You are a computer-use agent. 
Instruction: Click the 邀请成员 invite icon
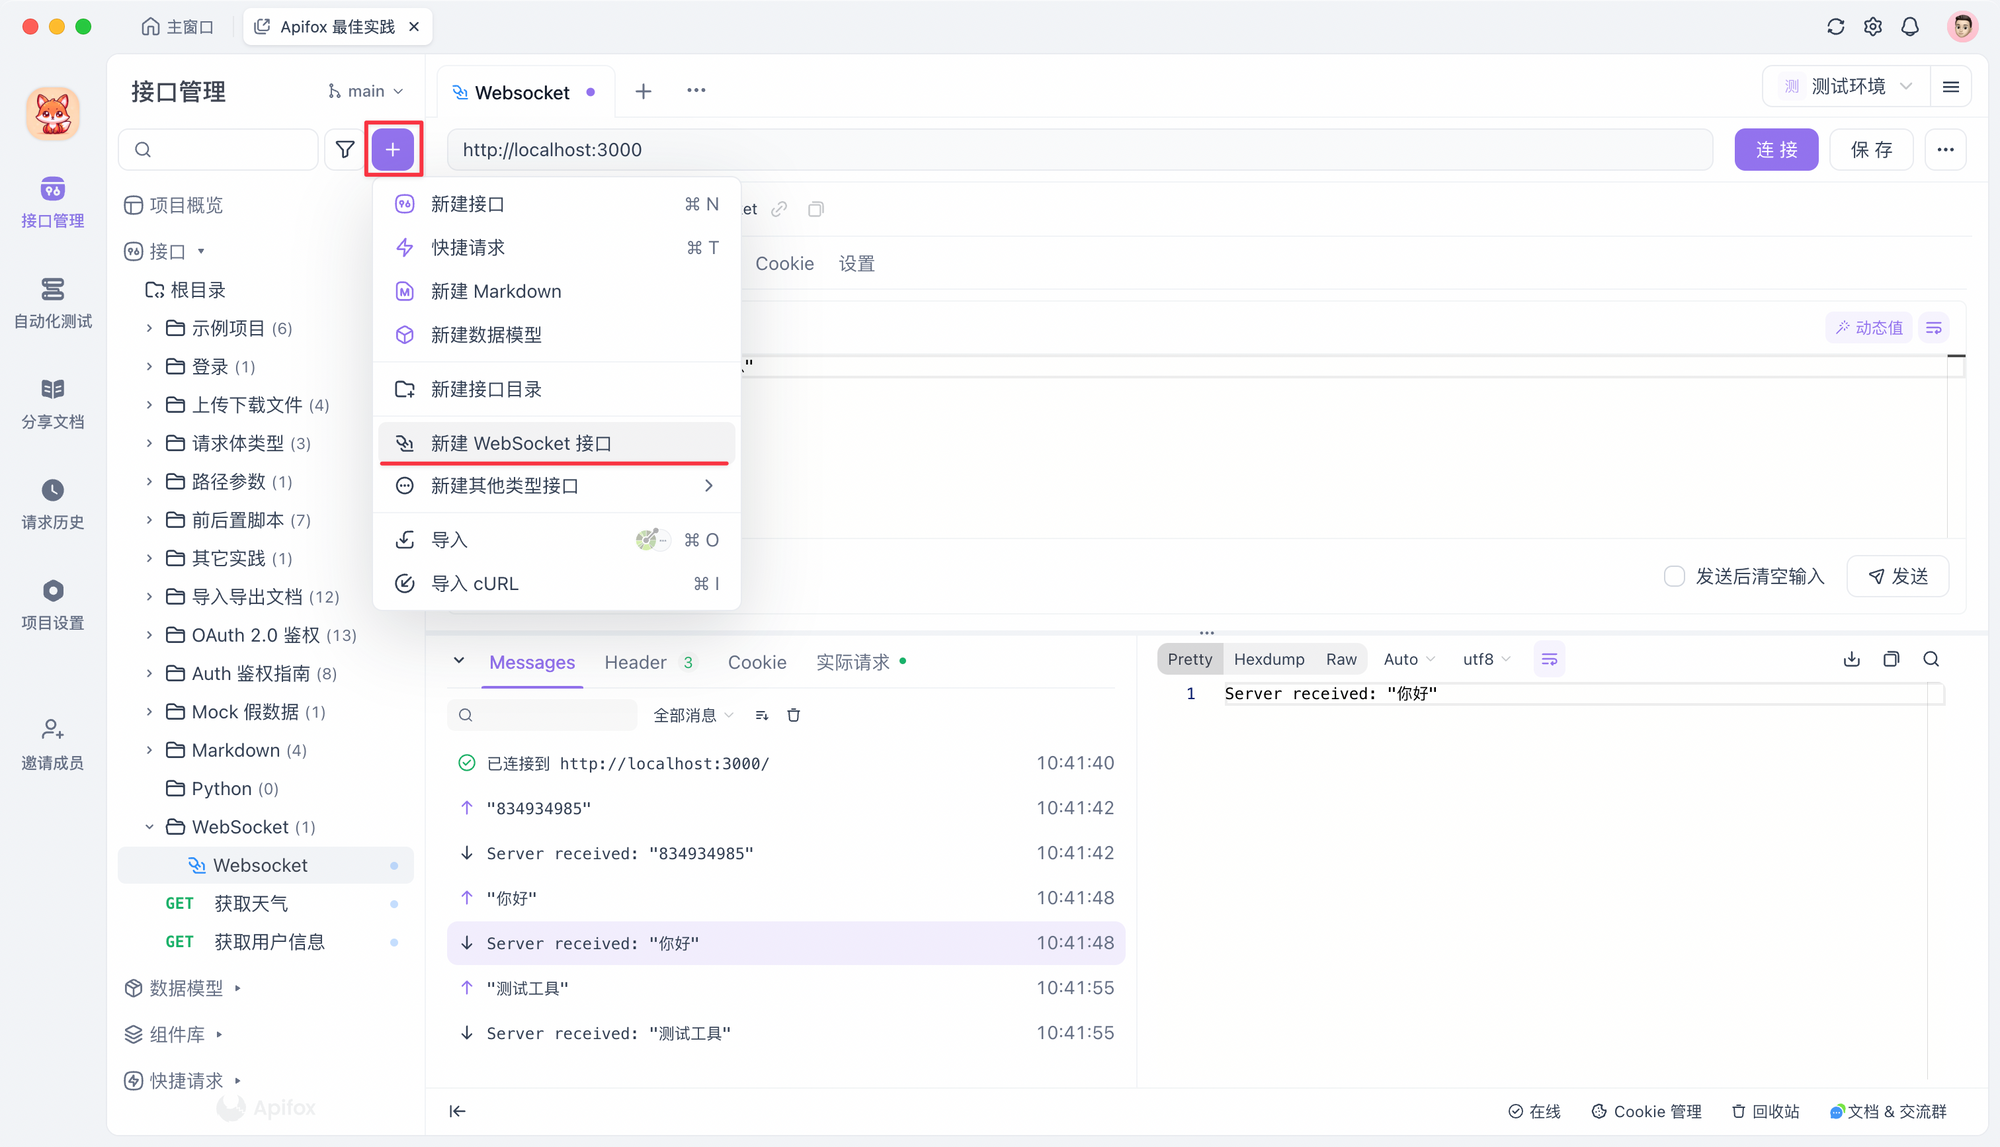tap(51, 740)
